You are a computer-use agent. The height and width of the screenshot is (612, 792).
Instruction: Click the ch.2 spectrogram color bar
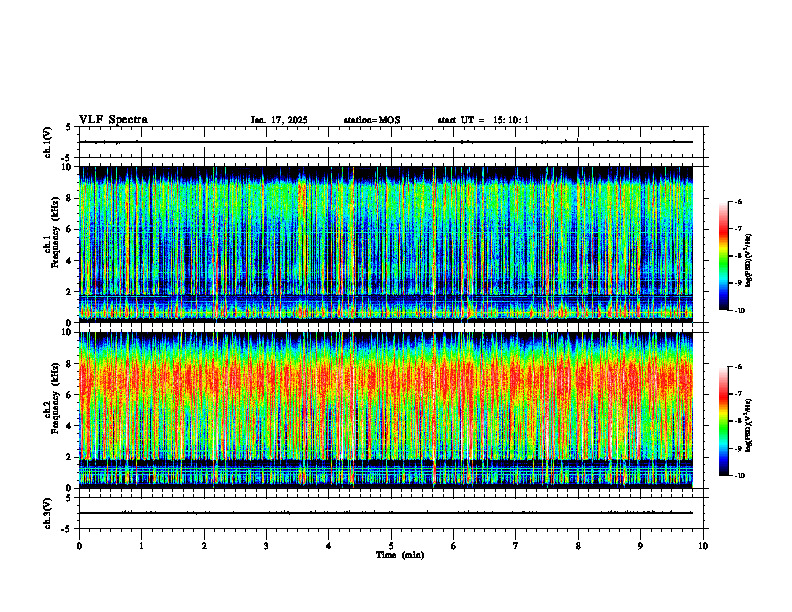pyautogui.click(x=724, y=421)
